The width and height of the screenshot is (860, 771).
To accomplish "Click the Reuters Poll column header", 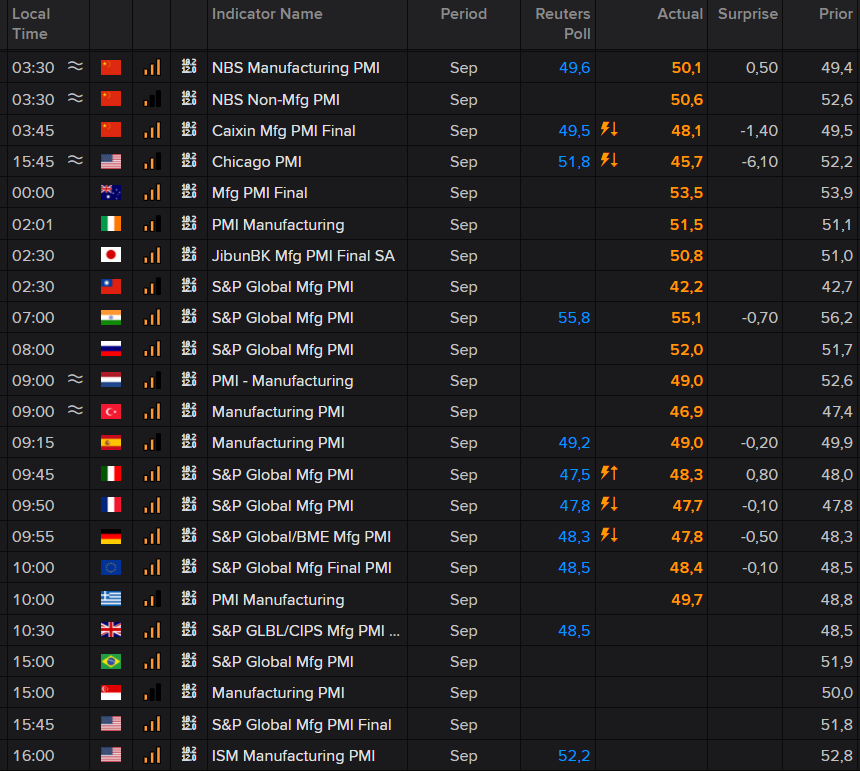I will 563,24.
